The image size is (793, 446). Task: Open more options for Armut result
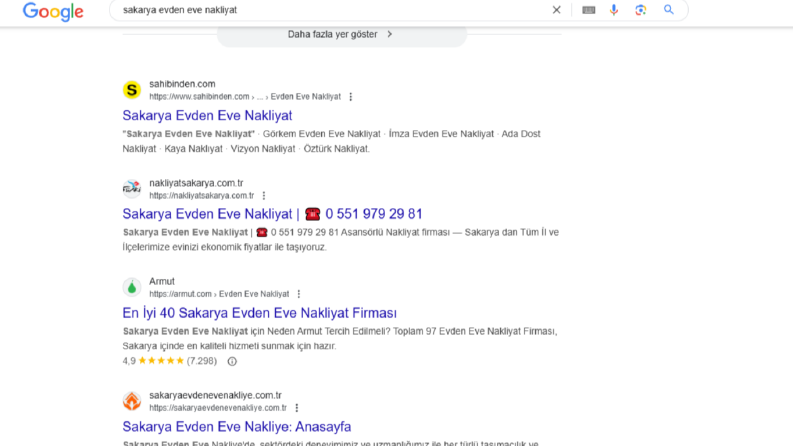coord(299,294)
